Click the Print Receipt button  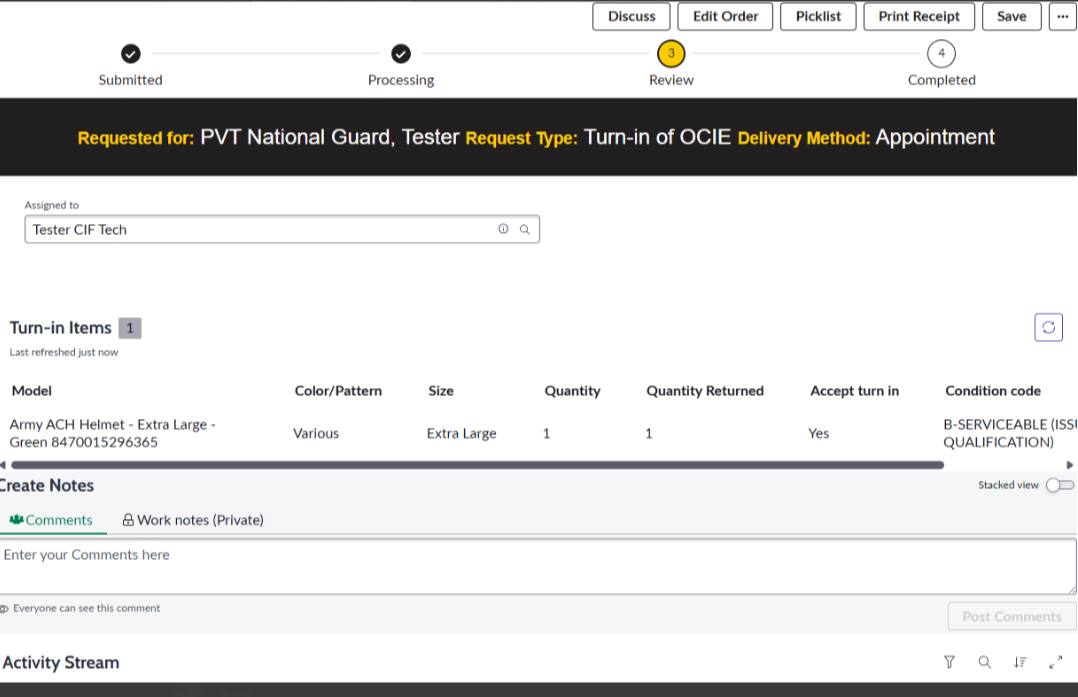point(918,16)
